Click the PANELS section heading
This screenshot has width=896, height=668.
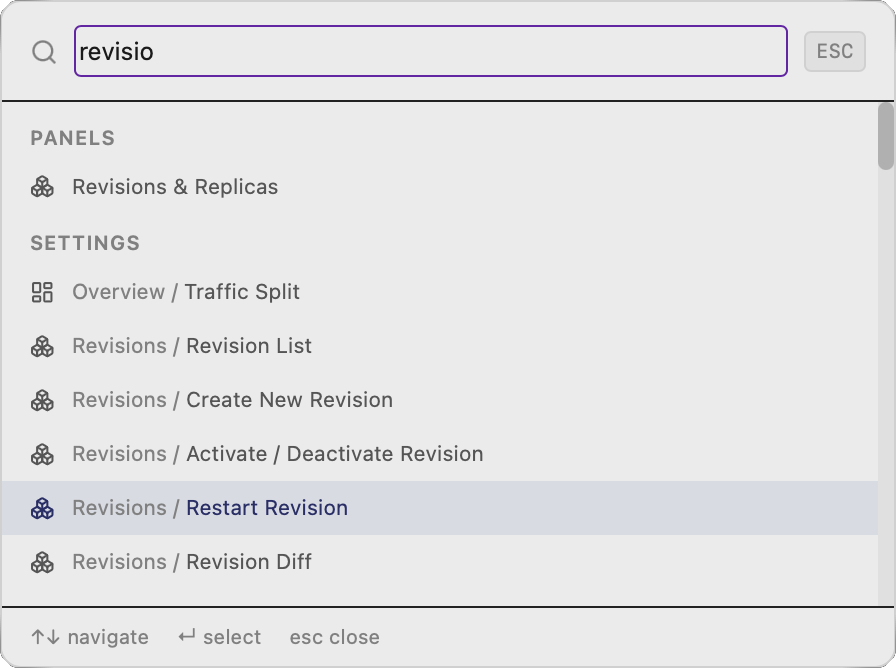coord(72,138)
